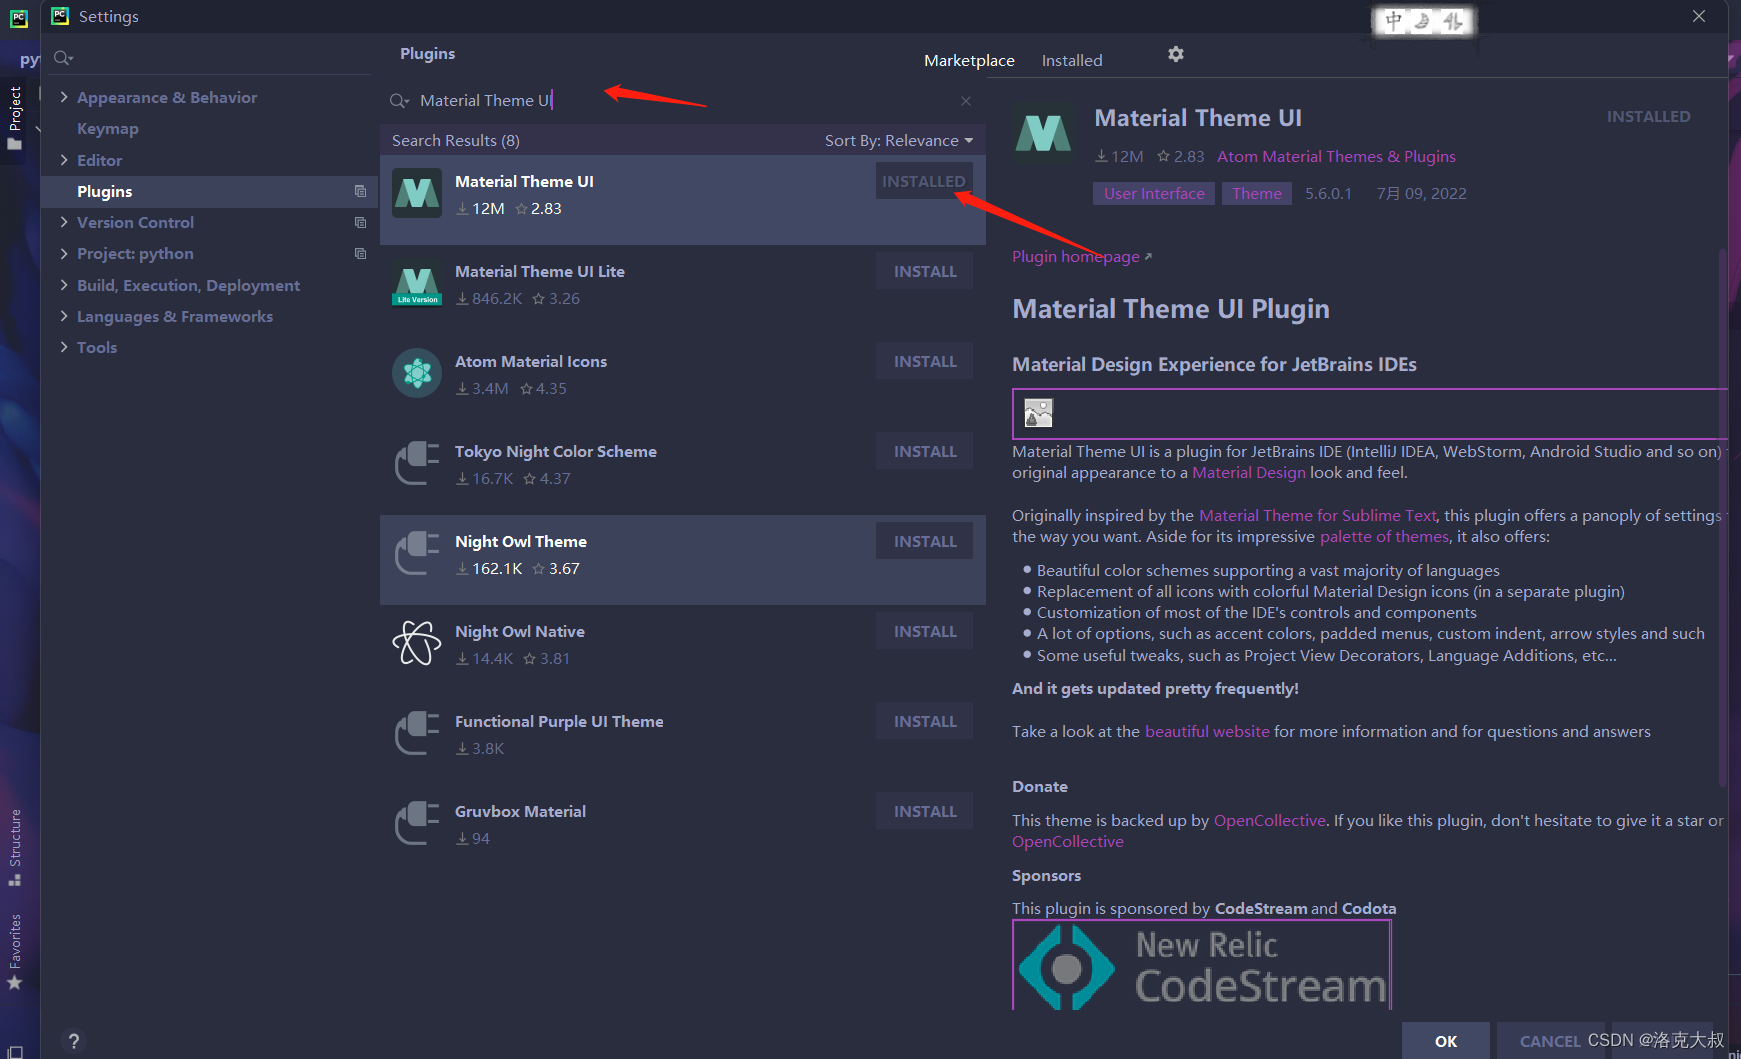Viewport: 1741px width, 1059px height.
Task: Open the Plugin homepage link
Action: (x=1074, y=256)
